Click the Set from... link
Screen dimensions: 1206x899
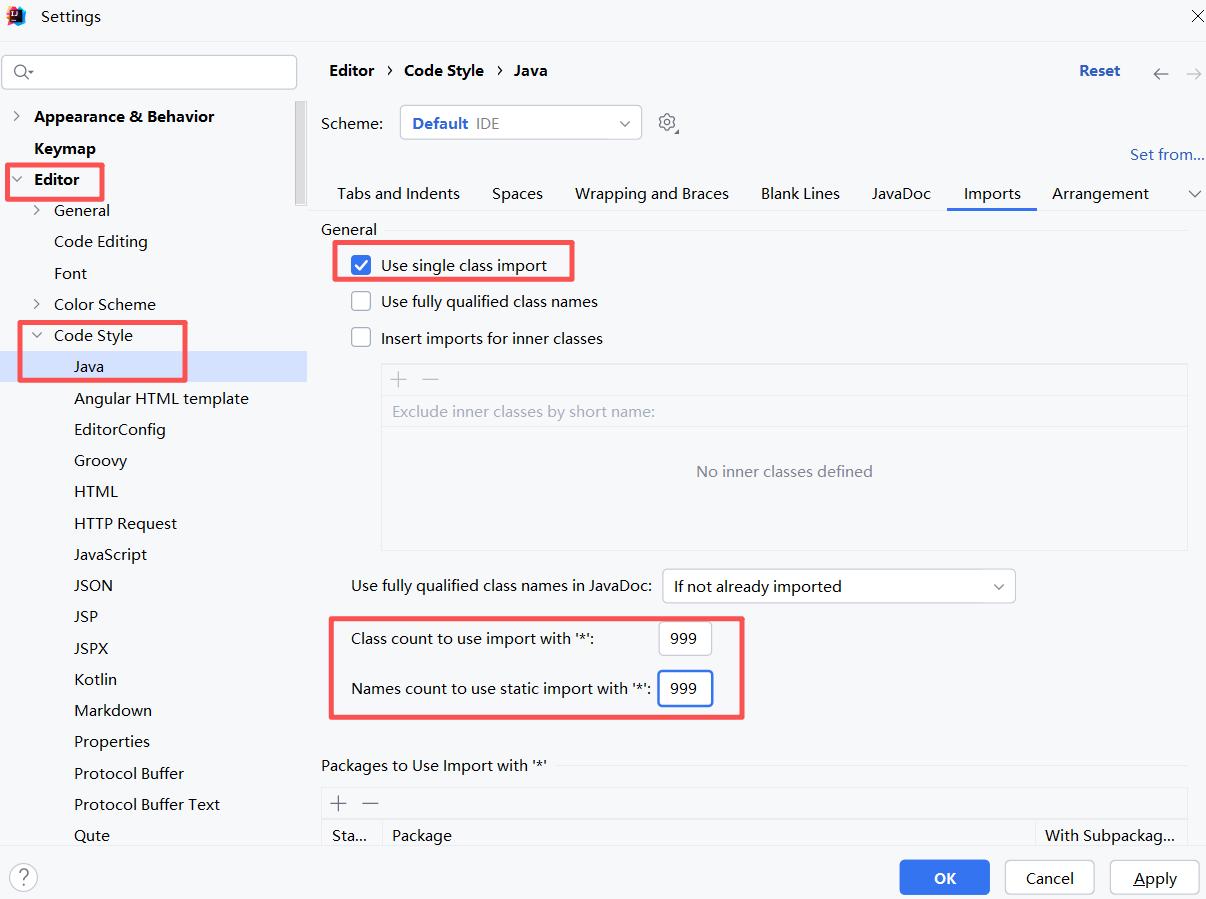point(1167,154)
